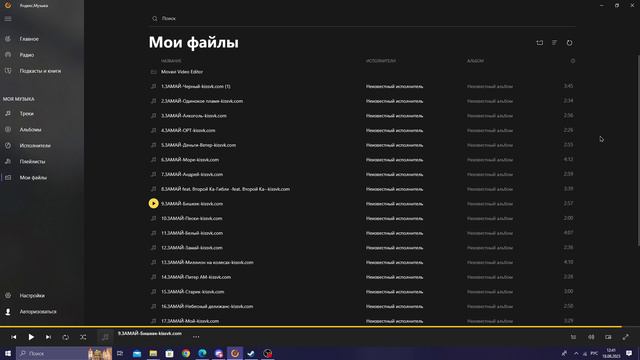The image size is (640, 360).
Task: Click Авторизоваться to sign in
Action: 38,311
